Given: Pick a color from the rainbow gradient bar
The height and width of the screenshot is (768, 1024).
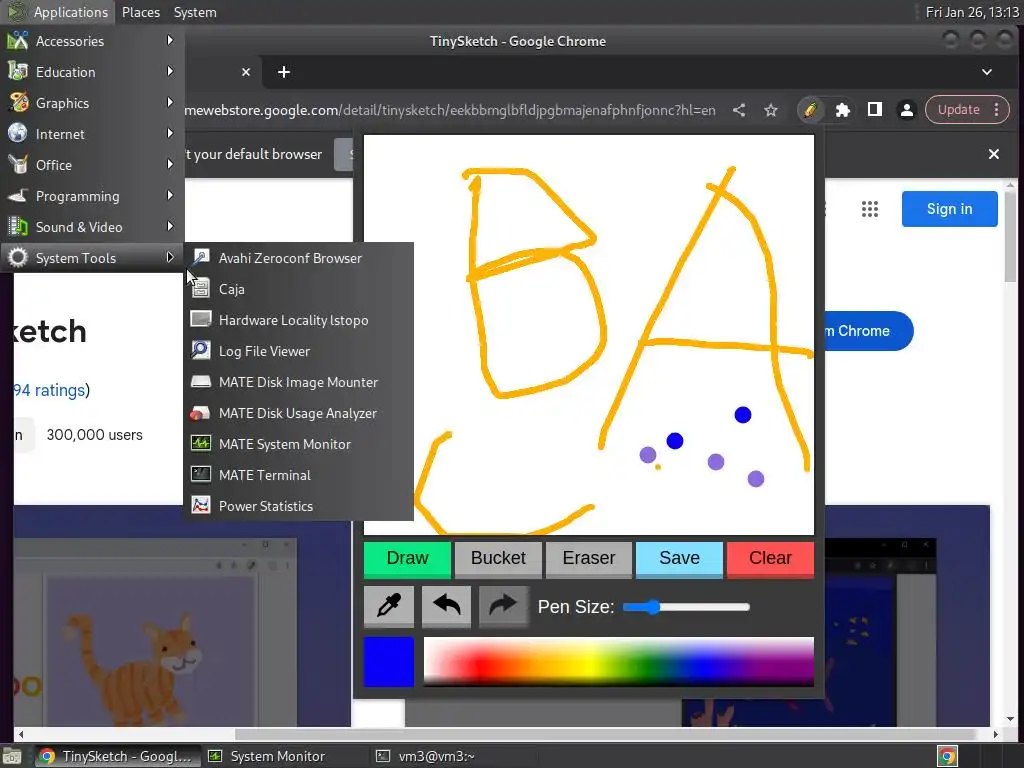Looking at the screenshot, I should (x=618, y=662).
